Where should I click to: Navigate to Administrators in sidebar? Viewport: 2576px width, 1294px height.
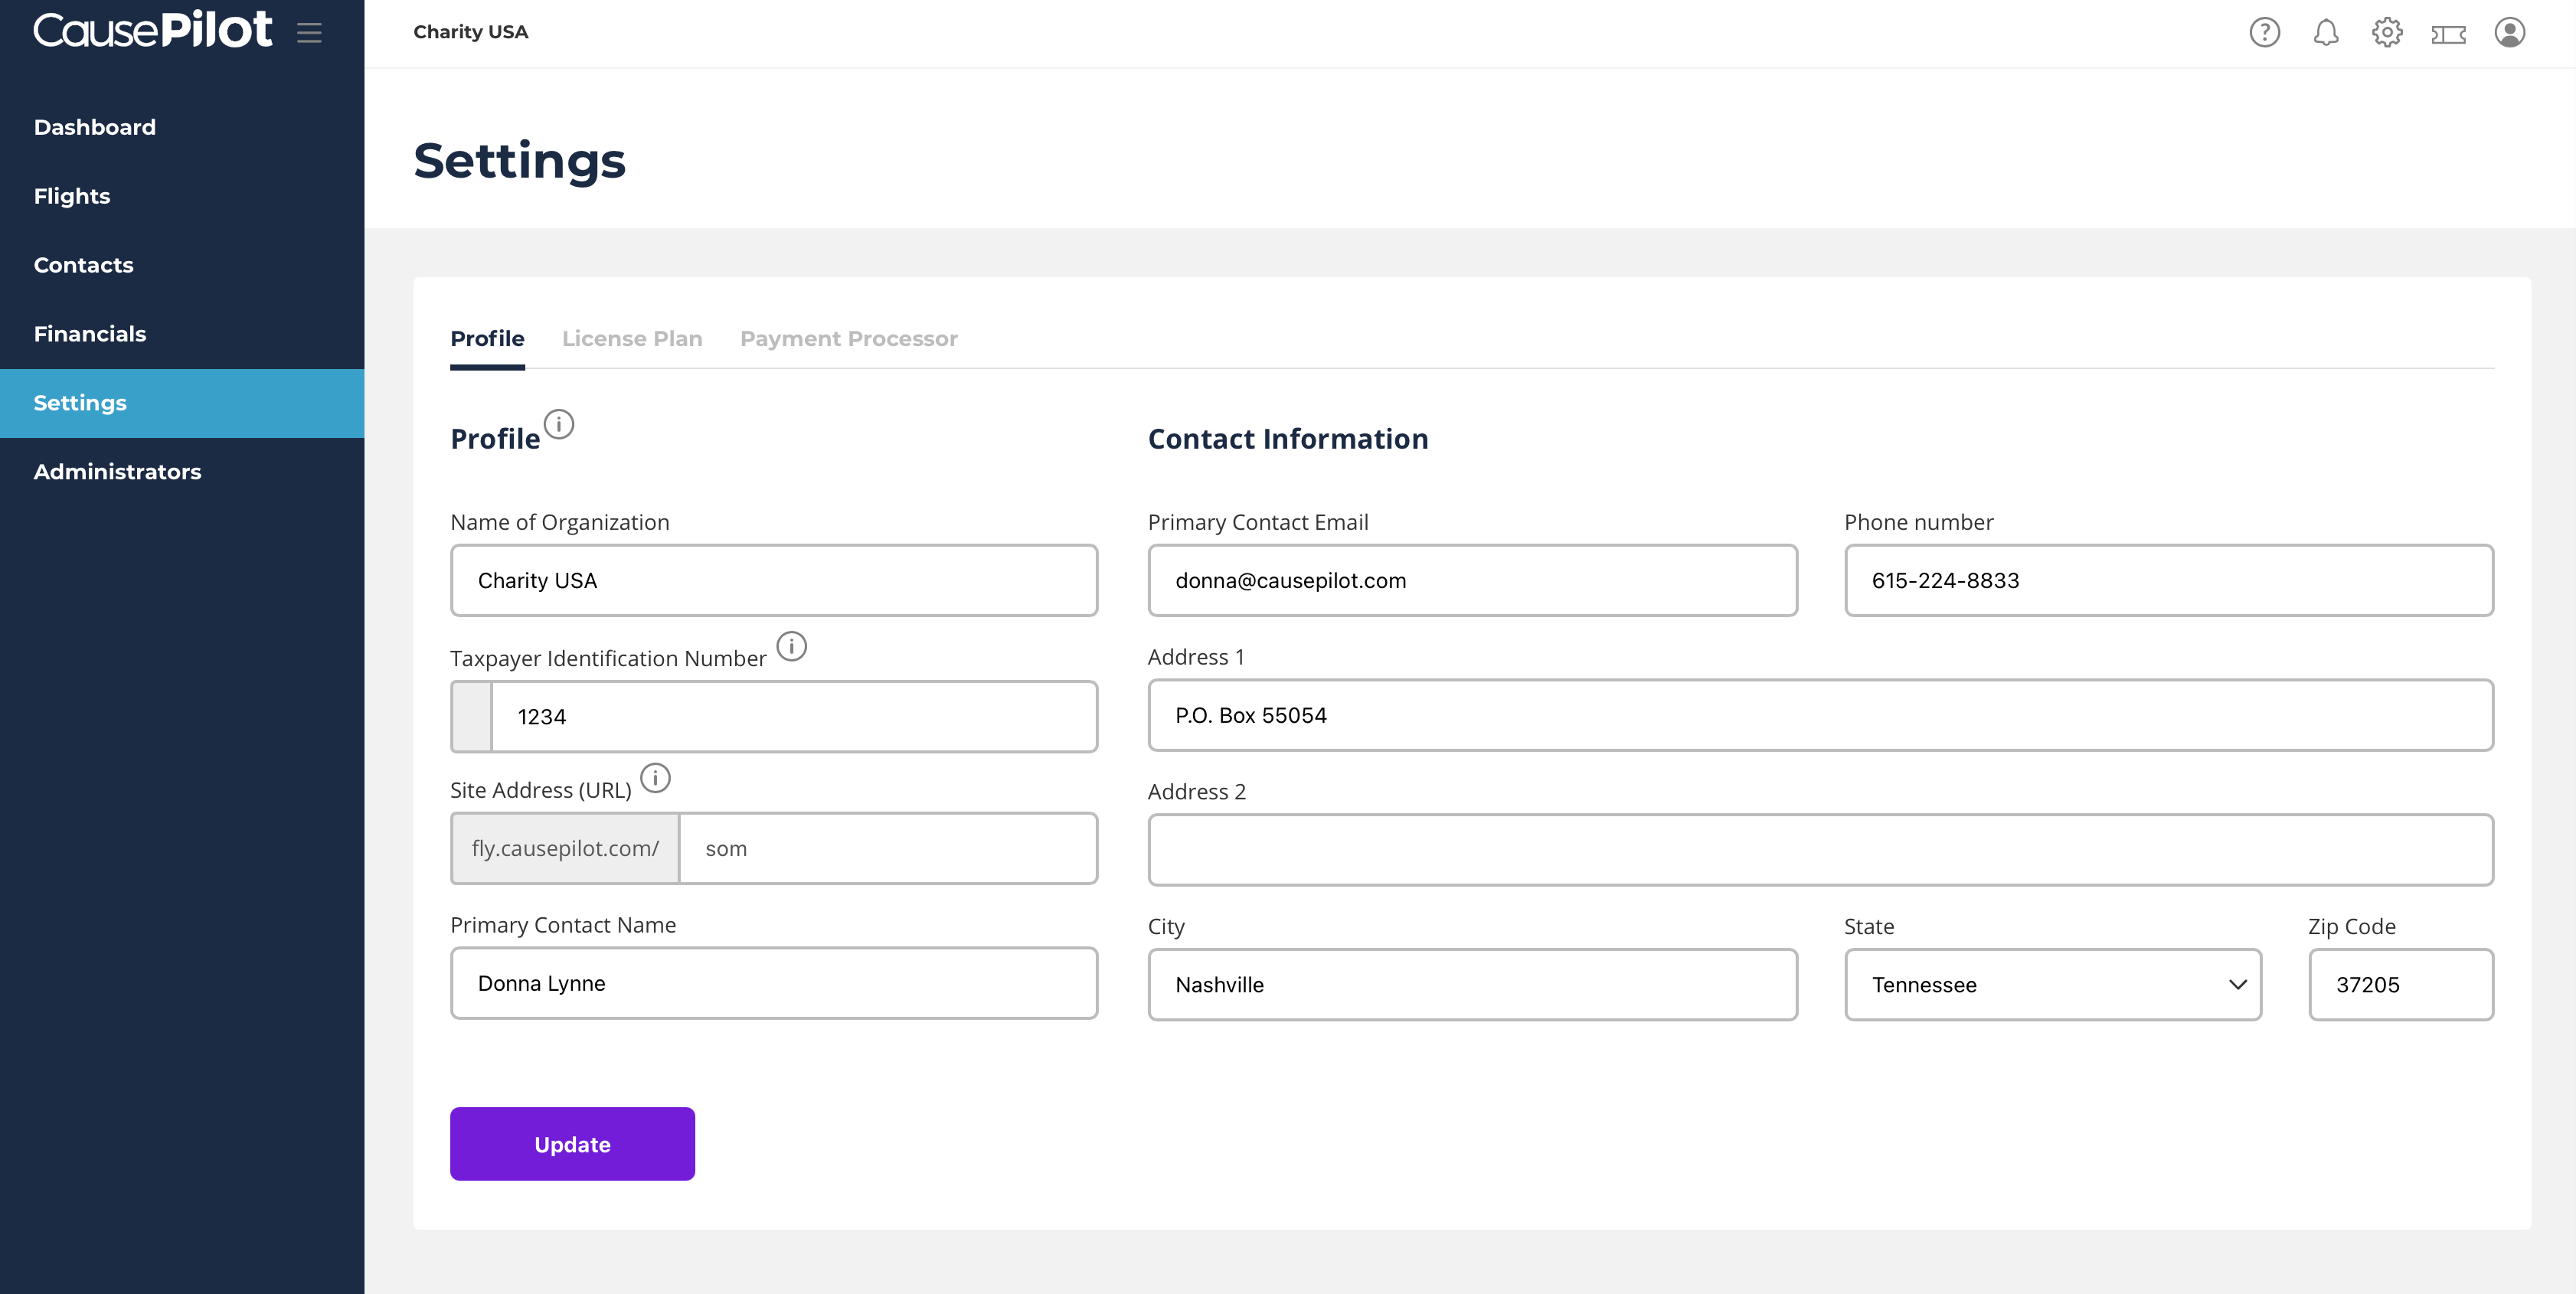(x=117, y=472)
